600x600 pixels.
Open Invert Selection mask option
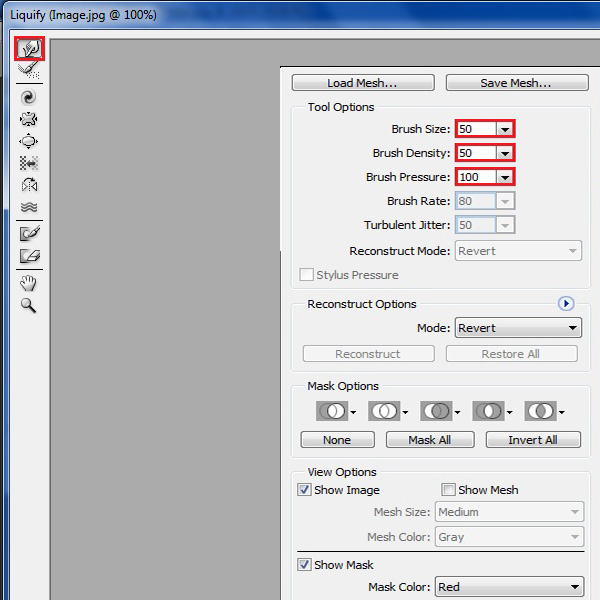(x=544, y=411)
